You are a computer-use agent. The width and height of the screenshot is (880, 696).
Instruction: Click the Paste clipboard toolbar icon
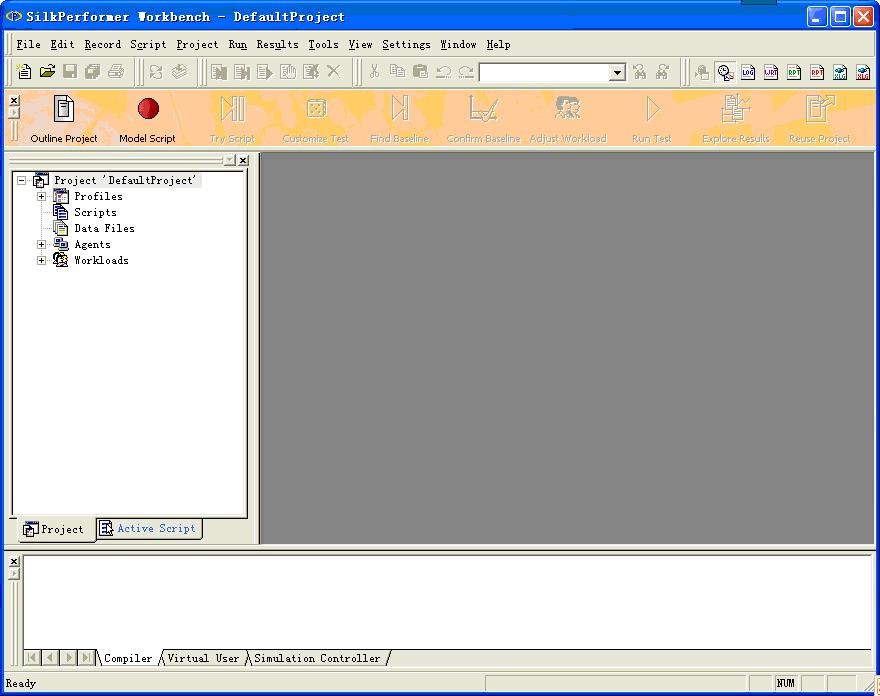pyautogui.click(x=420, y=72)
